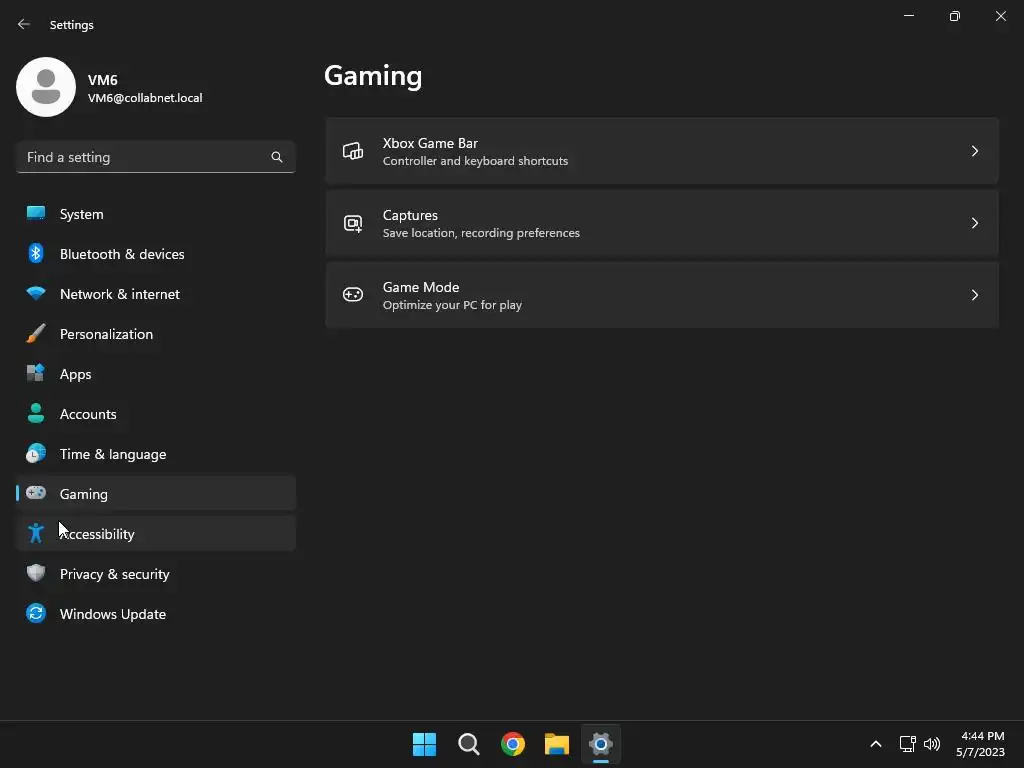
Task: Click the System monitor icon in sidebar
Action: (36, 213)
